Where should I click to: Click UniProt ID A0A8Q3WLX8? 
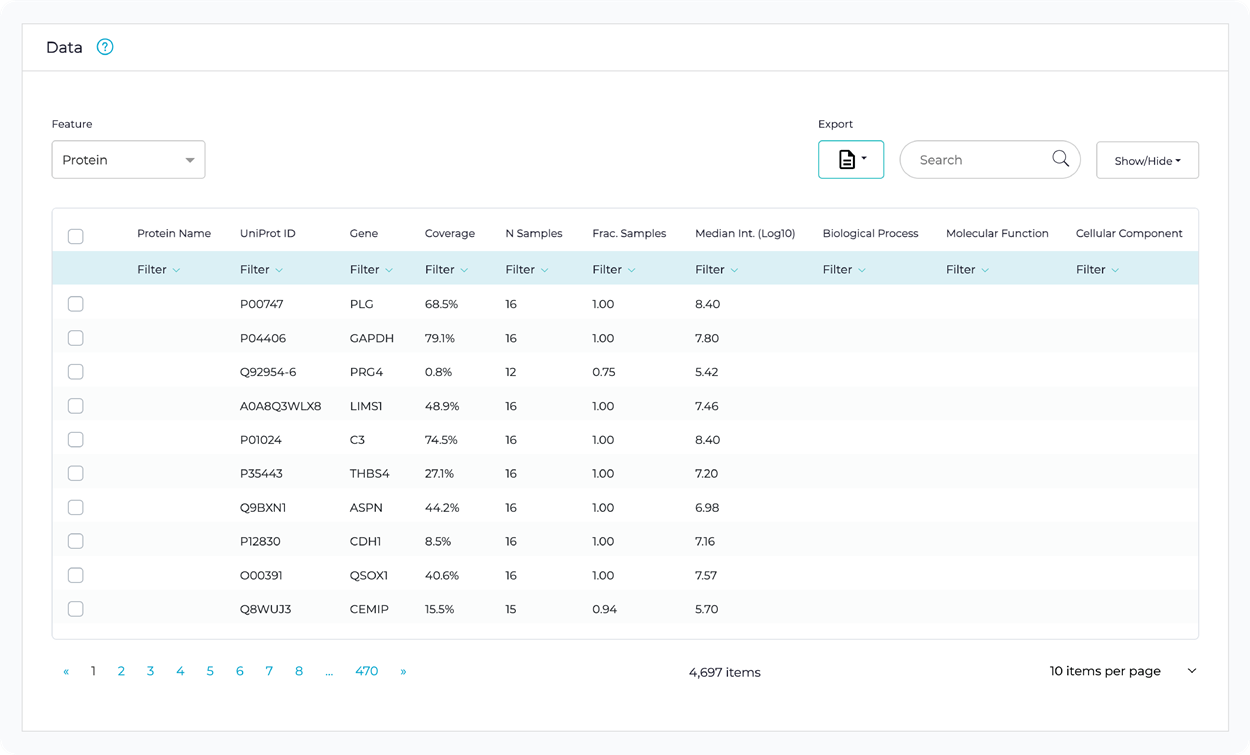(281, 406)
